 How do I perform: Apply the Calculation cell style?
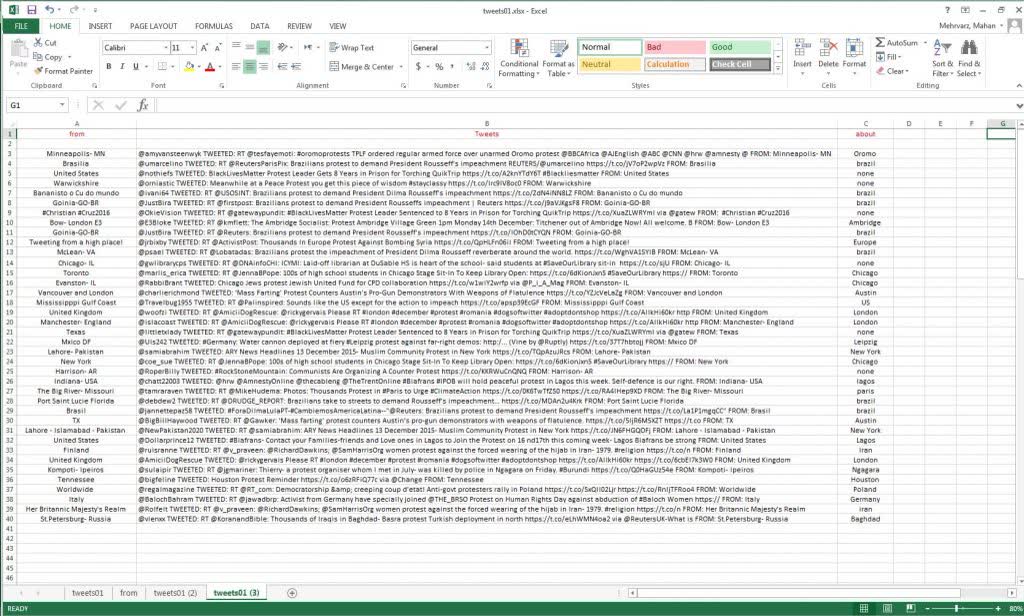(x=675, y=64)
